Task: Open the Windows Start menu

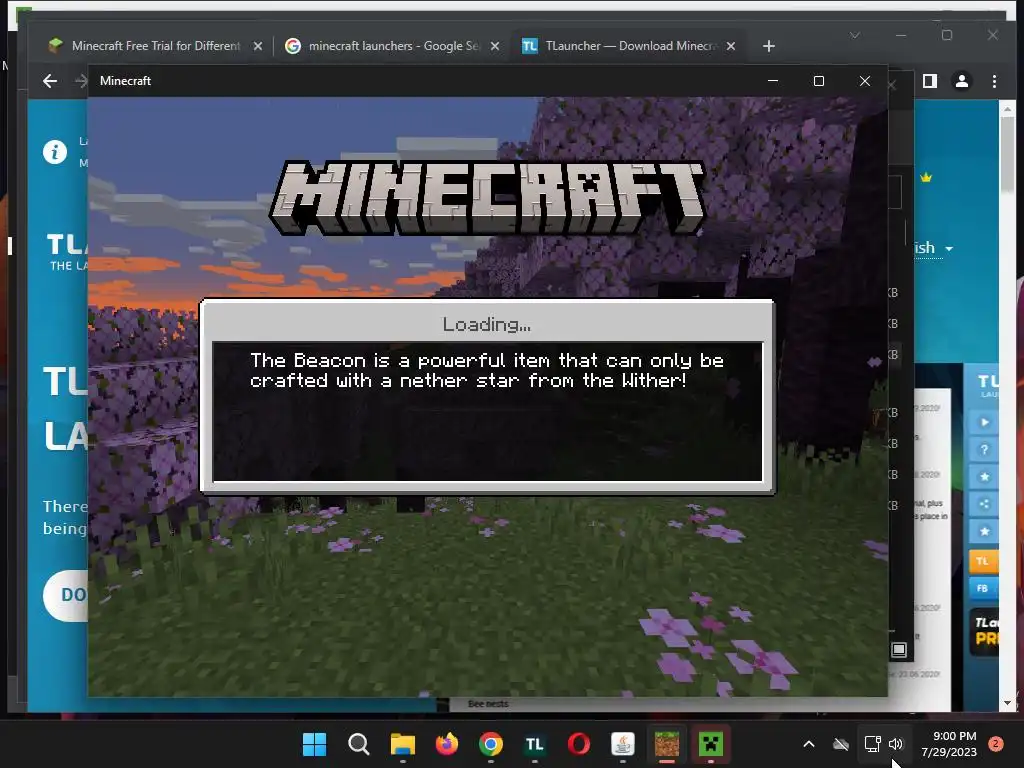Action: point(314,744)
